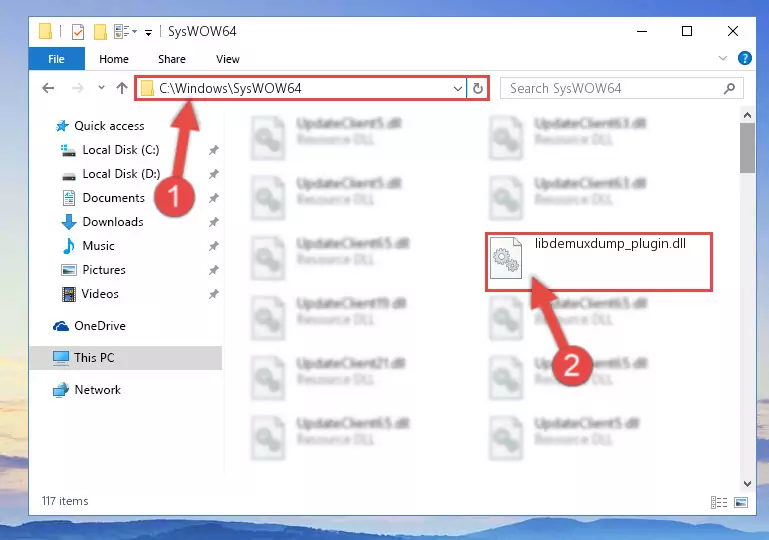Click the folder icon in address bar

coord(147,88)
